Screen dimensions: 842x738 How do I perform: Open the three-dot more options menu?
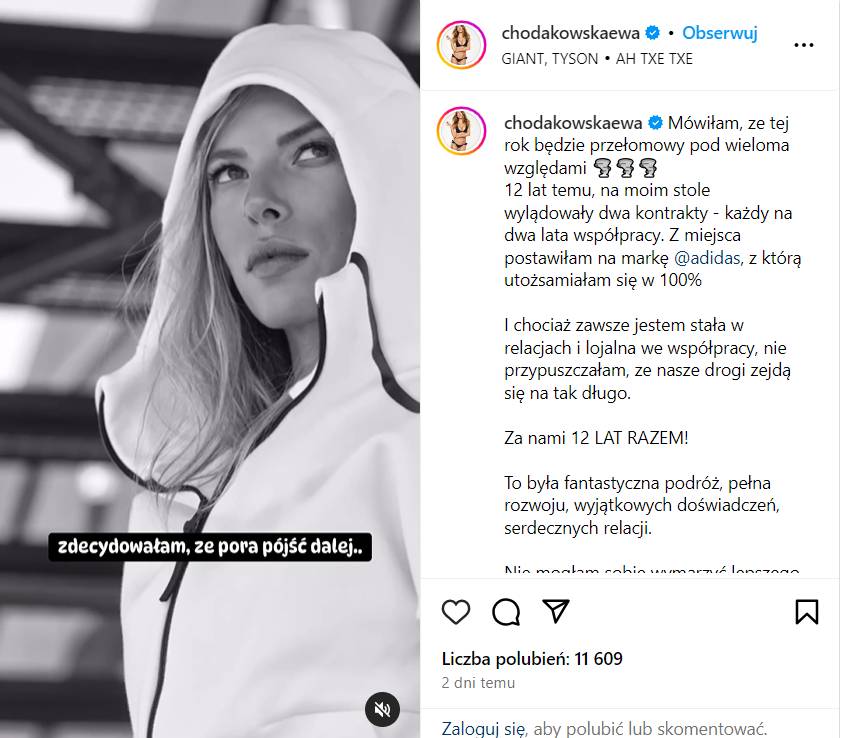pos(804,45)
